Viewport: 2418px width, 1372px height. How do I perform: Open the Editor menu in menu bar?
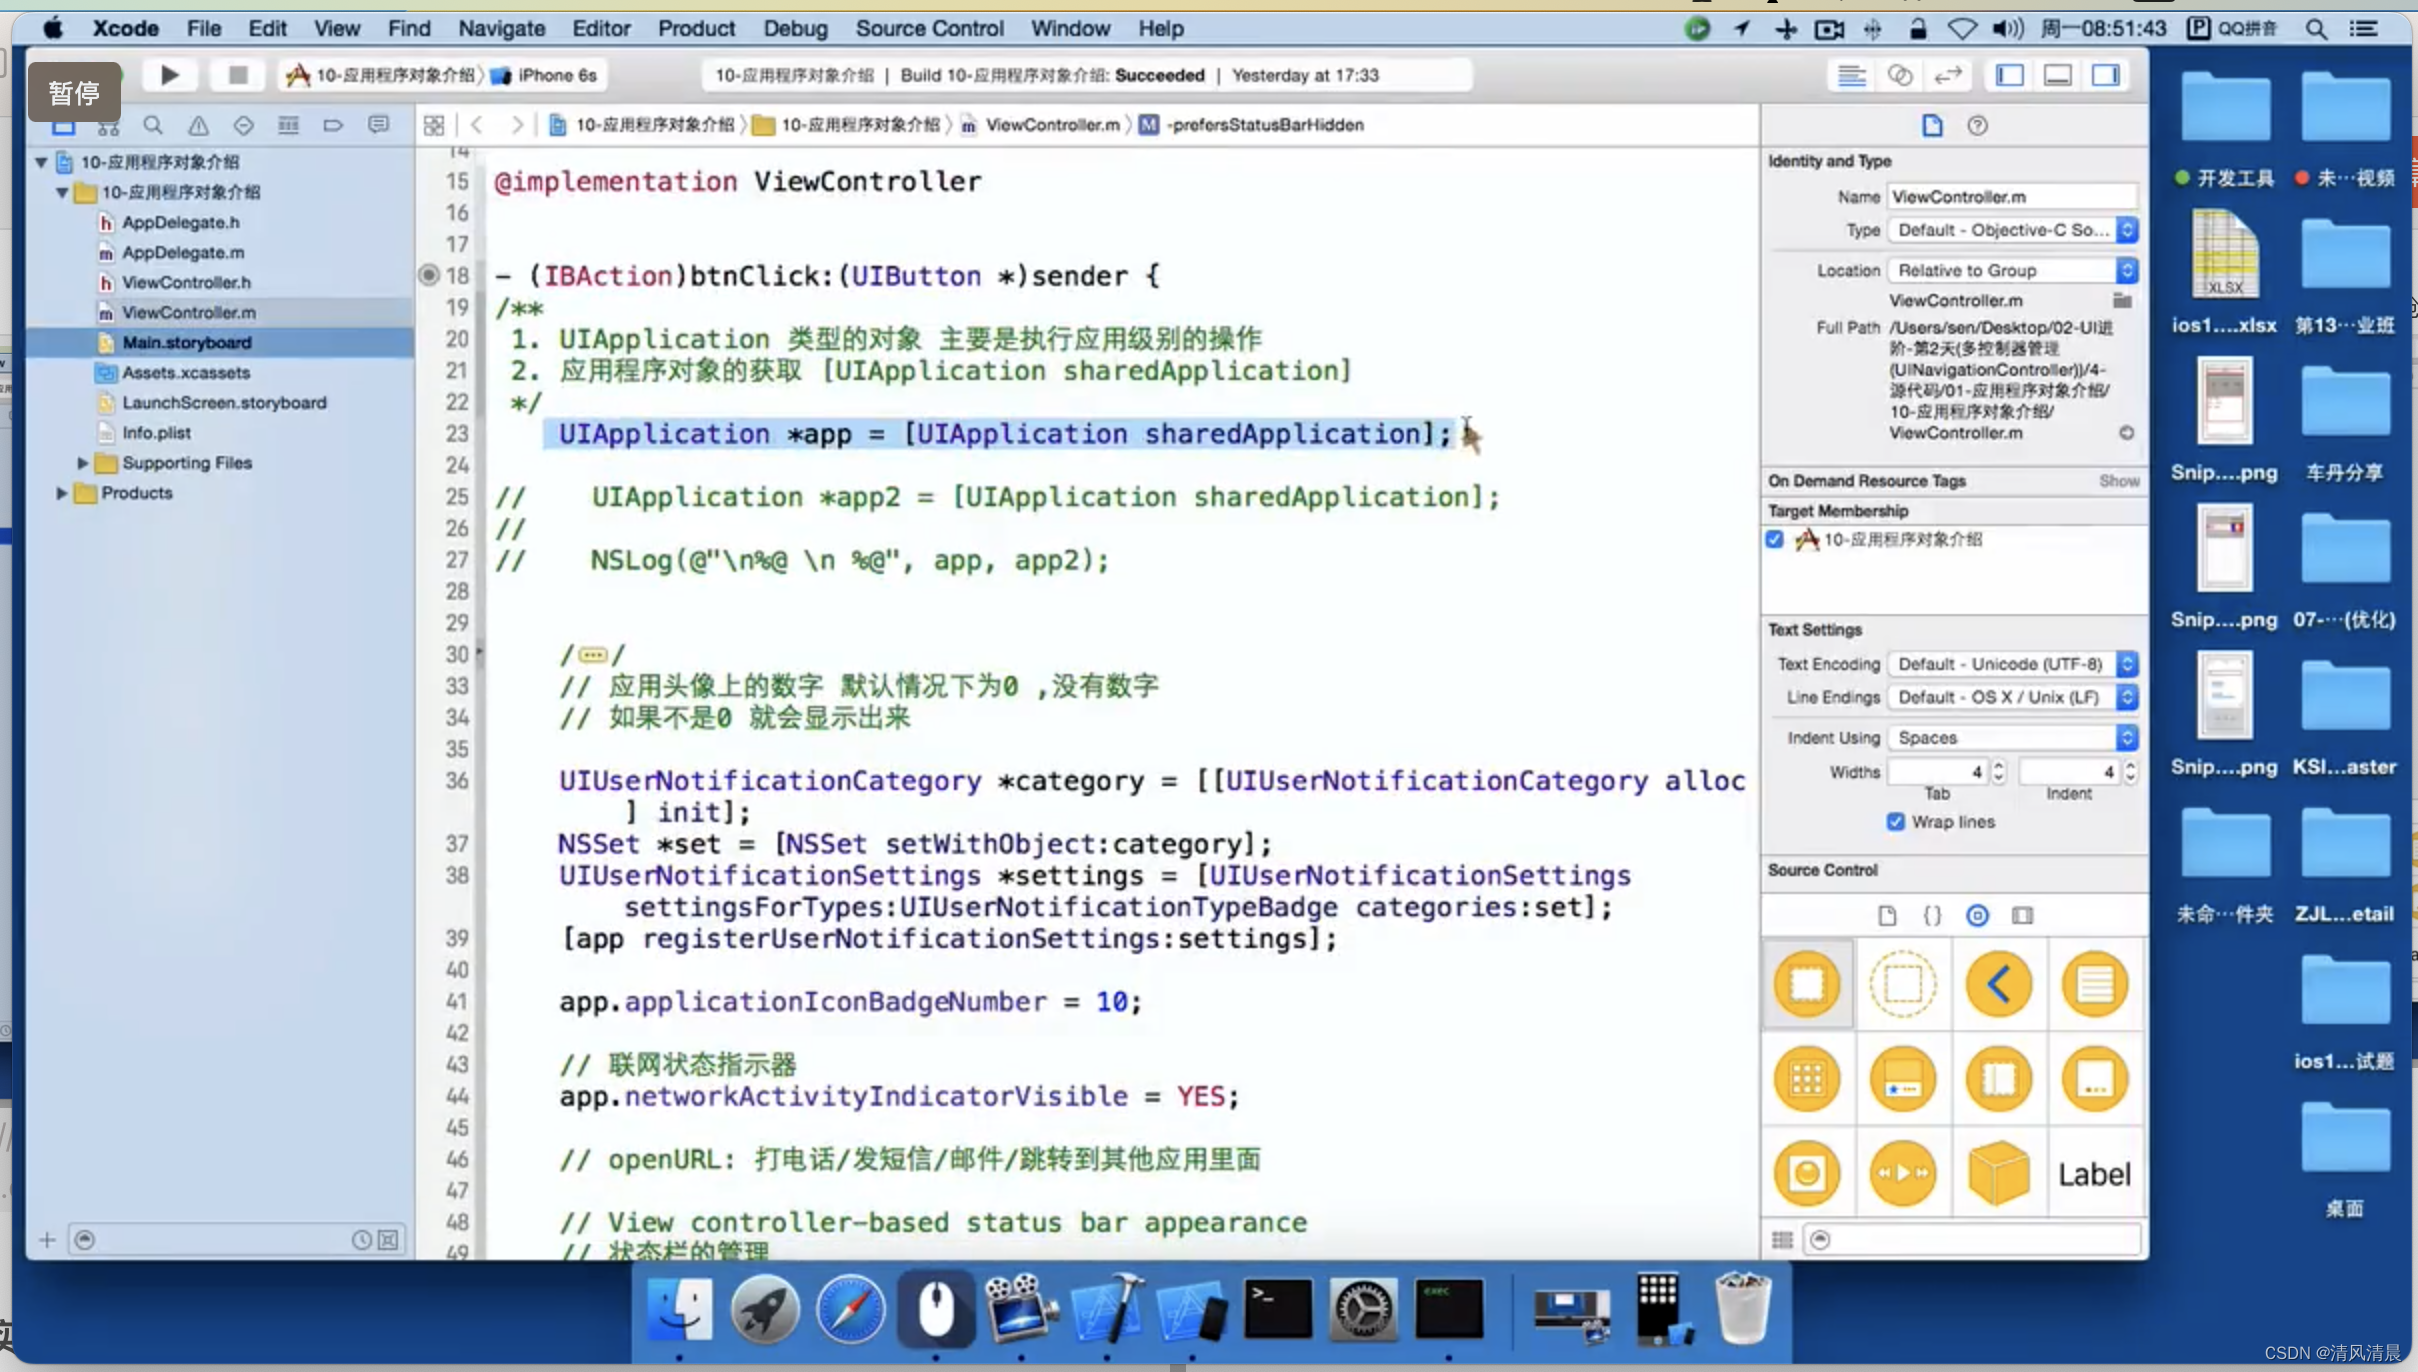tap(600, 28)
